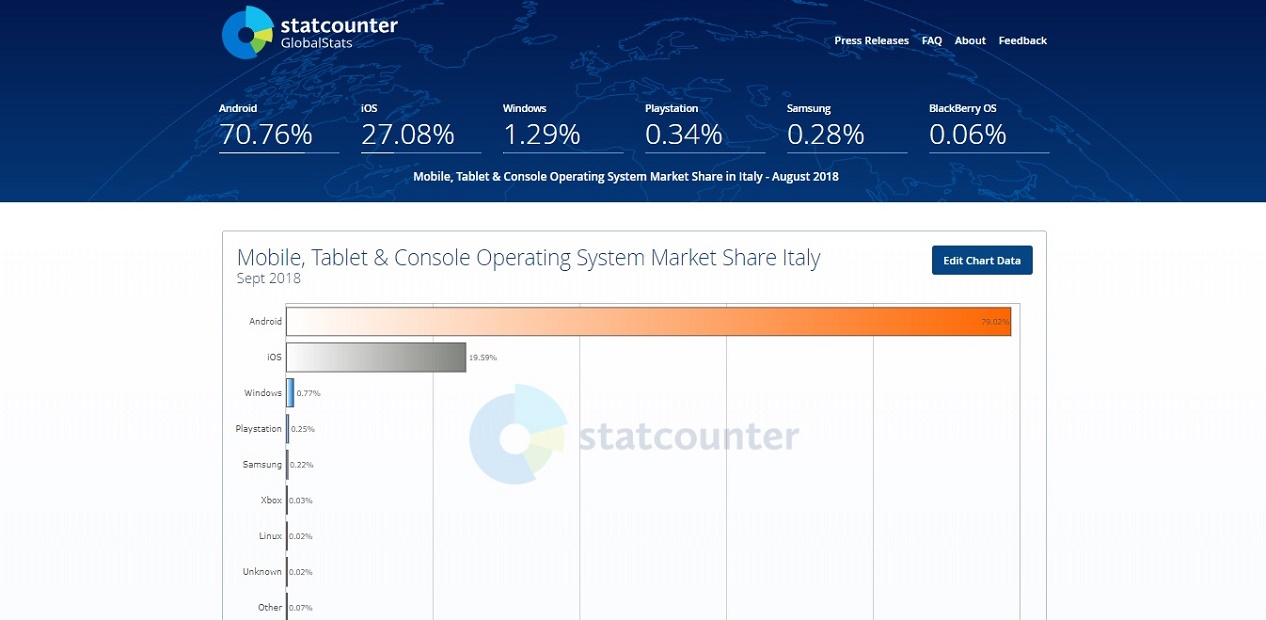The width and height of the screenshot is (1266, 620).
Task: Click the 0.77% Windows value label
Action: (x=308, y=393)
